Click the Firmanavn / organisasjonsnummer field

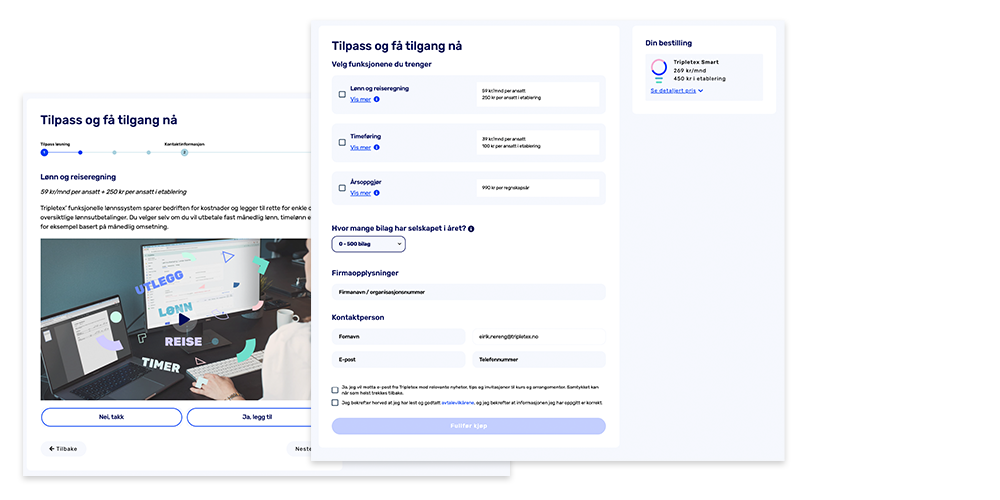click(469, 292)
